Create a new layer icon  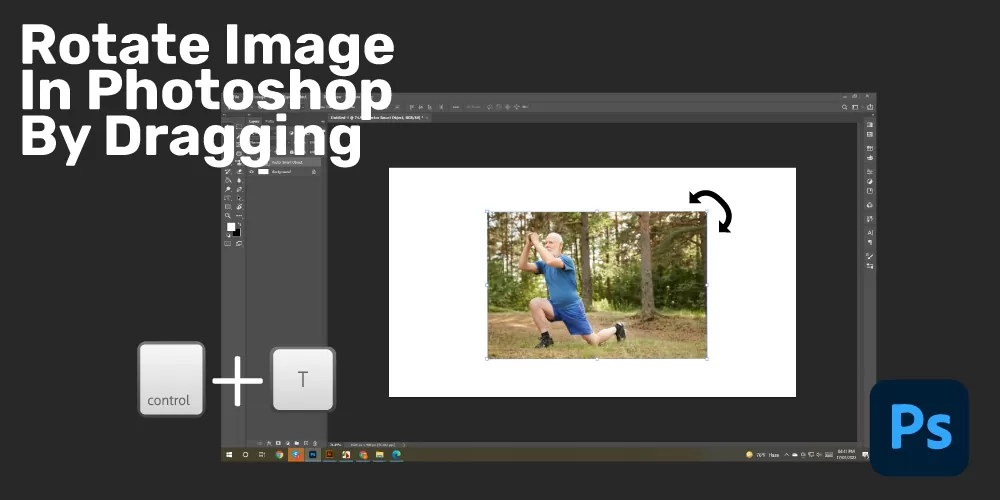[x=305, y=443]
